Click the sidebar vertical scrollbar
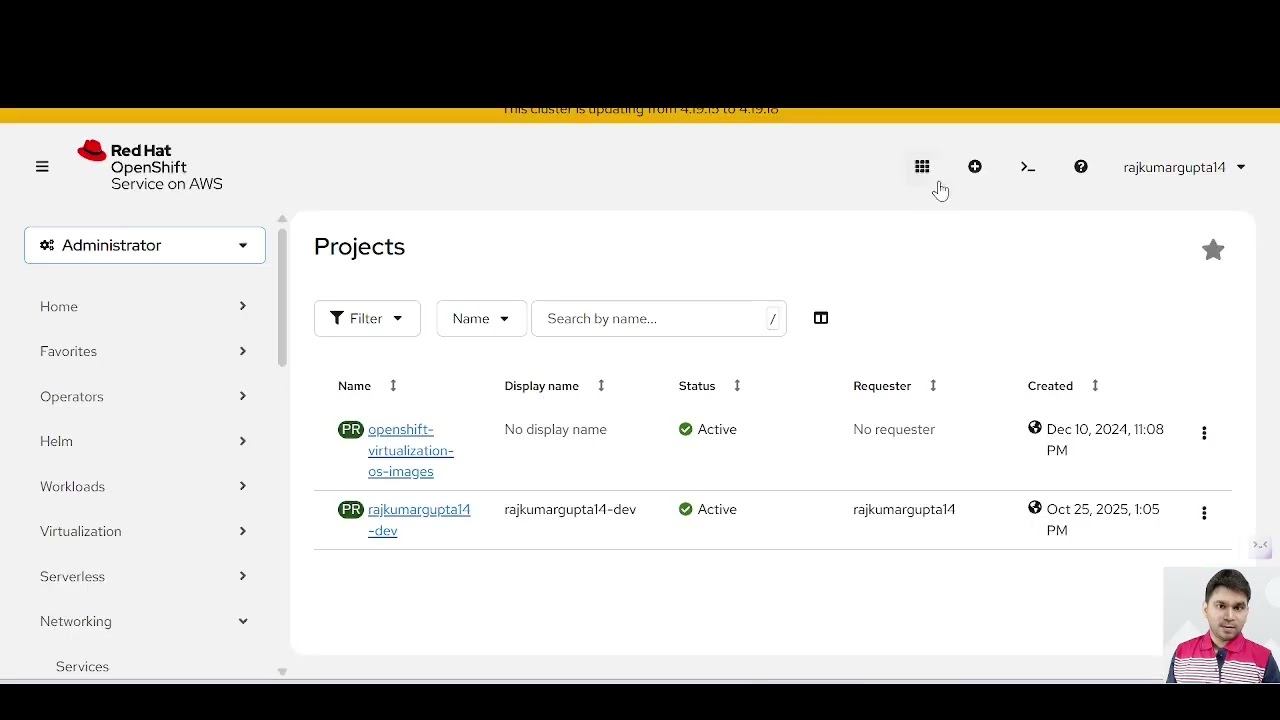This screenshot has width=1280, height=720. click(282, 298)
